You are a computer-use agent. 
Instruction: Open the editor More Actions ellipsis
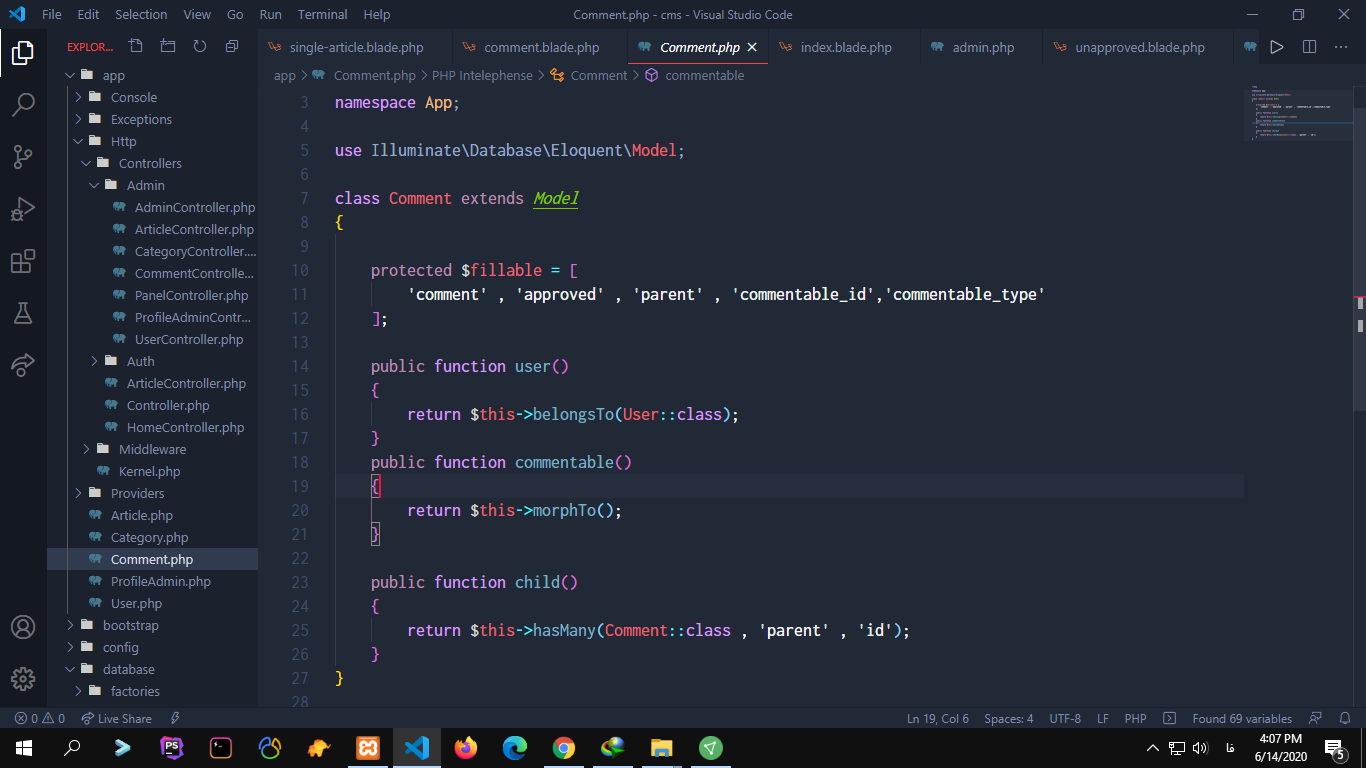point(1341,47)
